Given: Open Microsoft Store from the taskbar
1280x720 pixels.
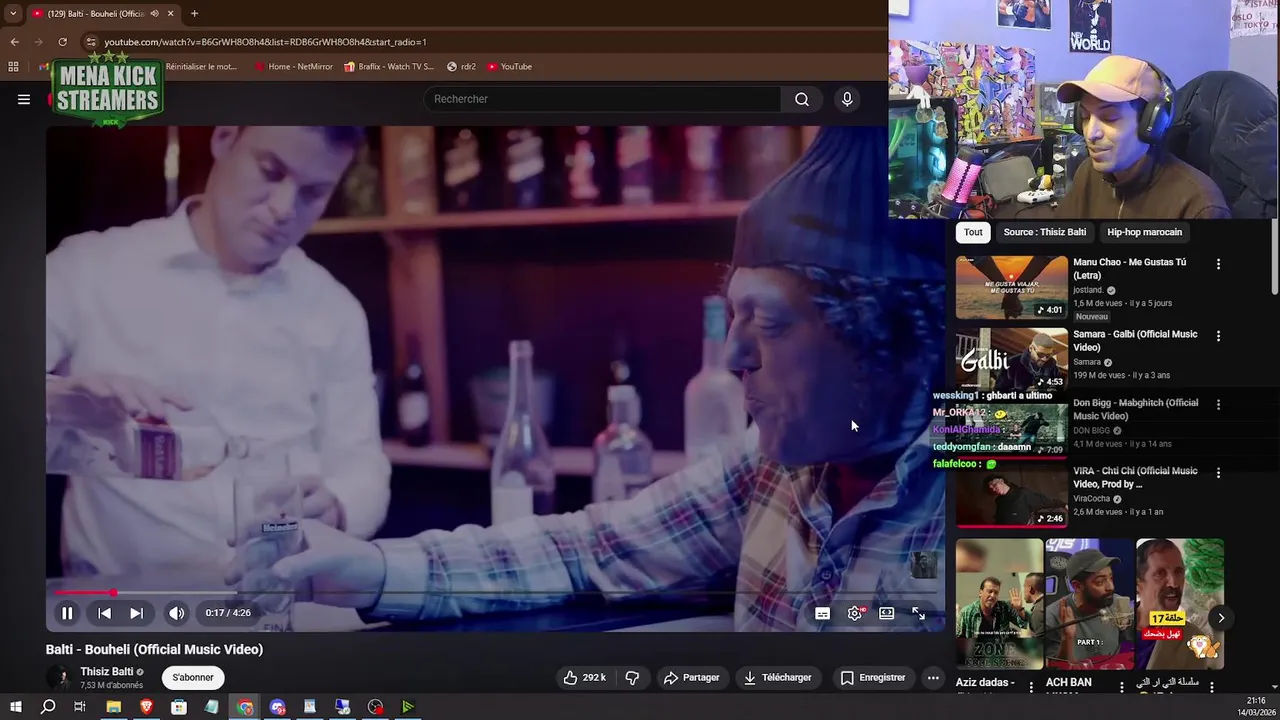Looking at the screenshot, I should (179, 707).
